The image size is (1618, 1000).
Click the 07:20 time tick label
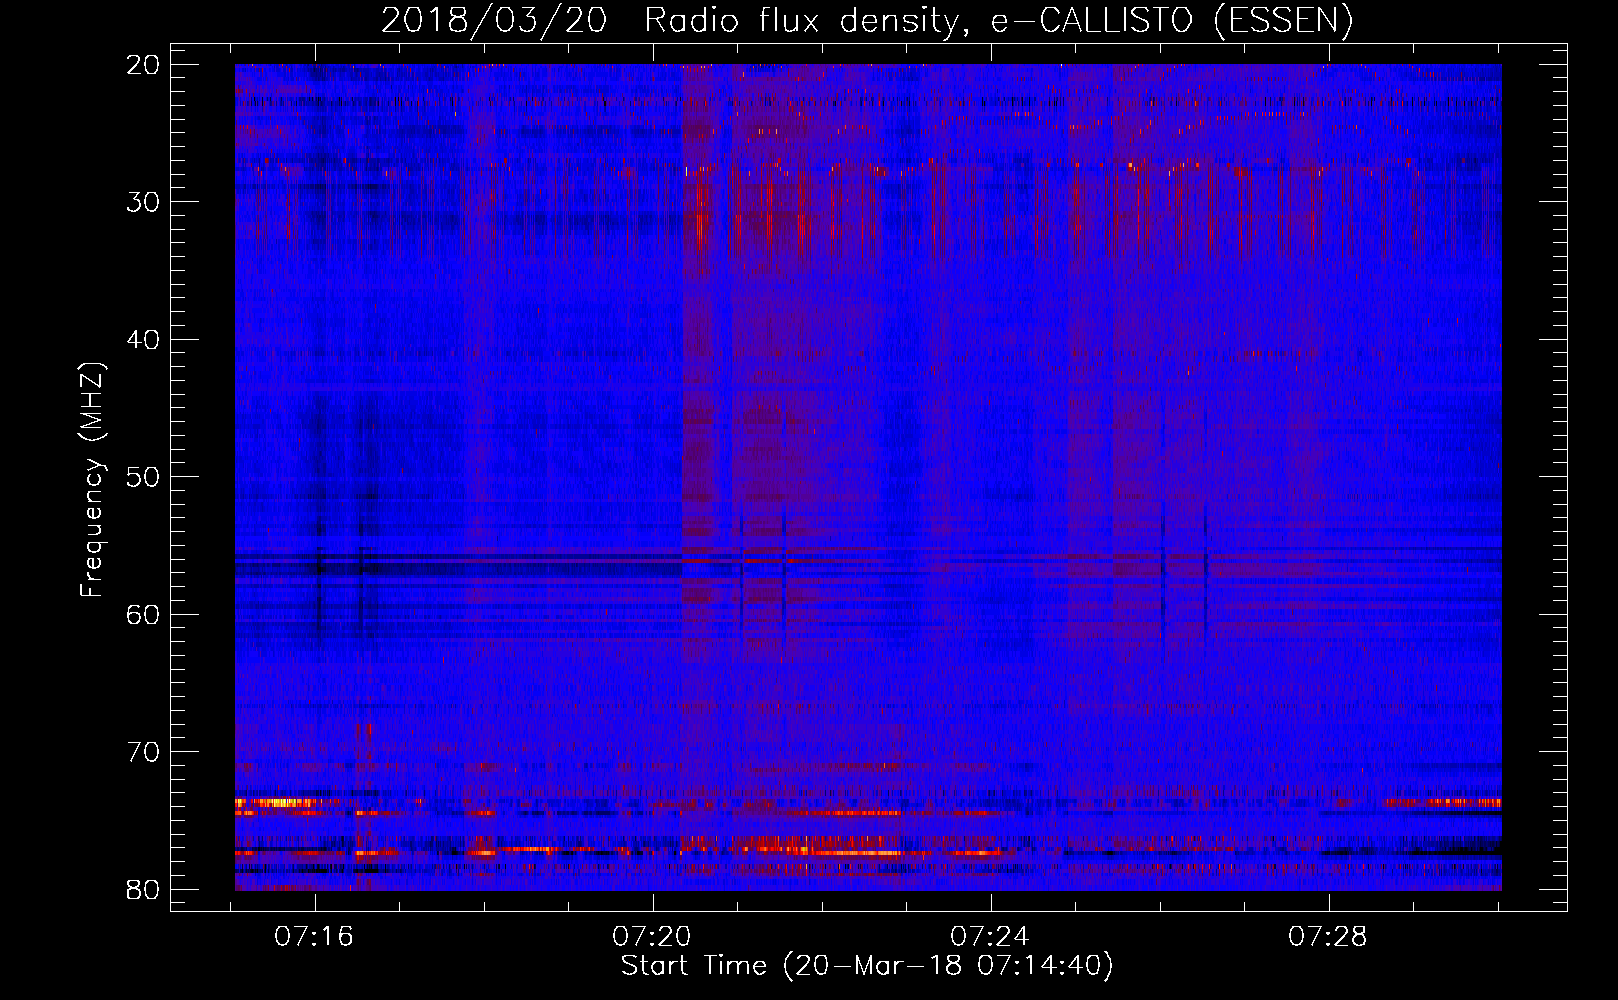(652, 937)
